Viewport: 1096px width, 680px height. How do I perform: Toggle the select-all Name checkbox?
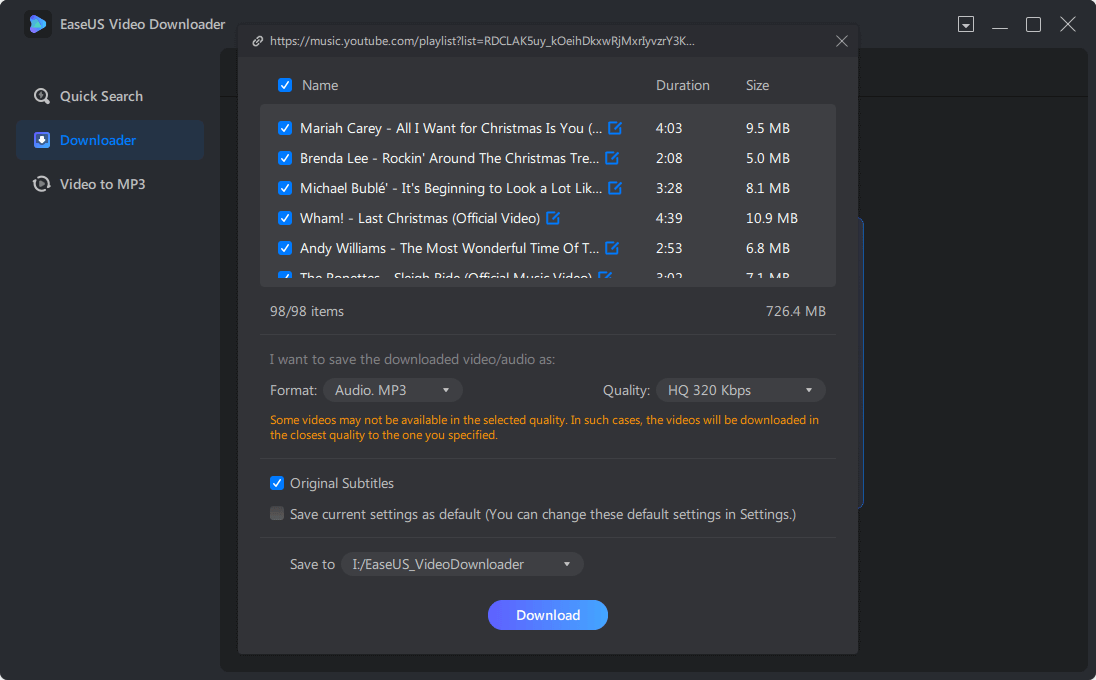coord(285,85)
